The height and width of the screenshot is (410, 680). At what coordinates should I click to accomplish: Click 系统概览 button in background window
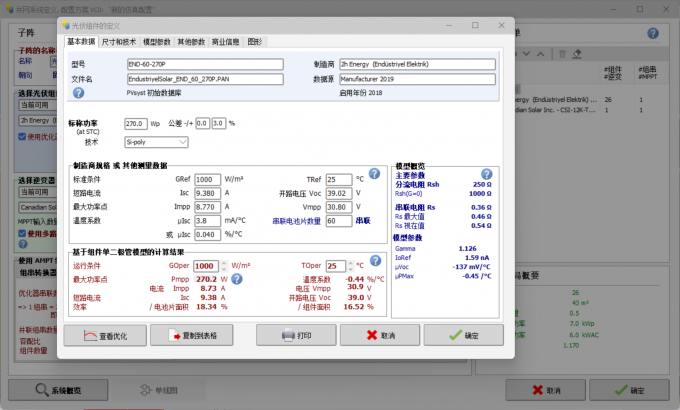coord(58,390)
